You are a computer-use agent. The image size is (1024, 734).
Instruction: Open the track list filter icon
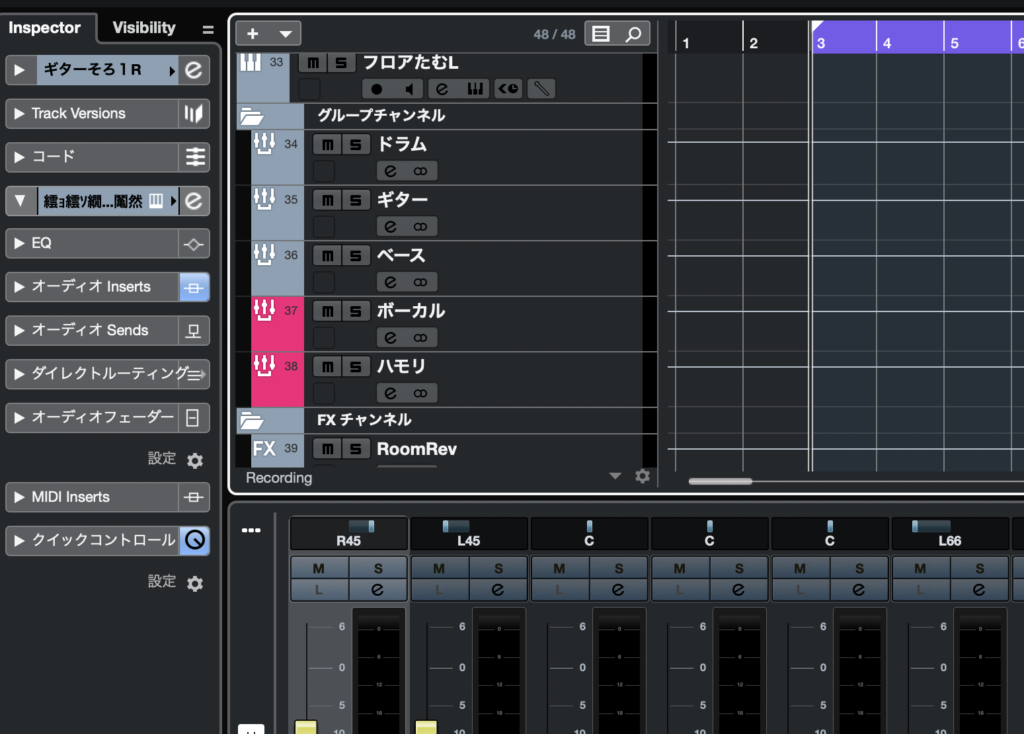tap(601, 34)
